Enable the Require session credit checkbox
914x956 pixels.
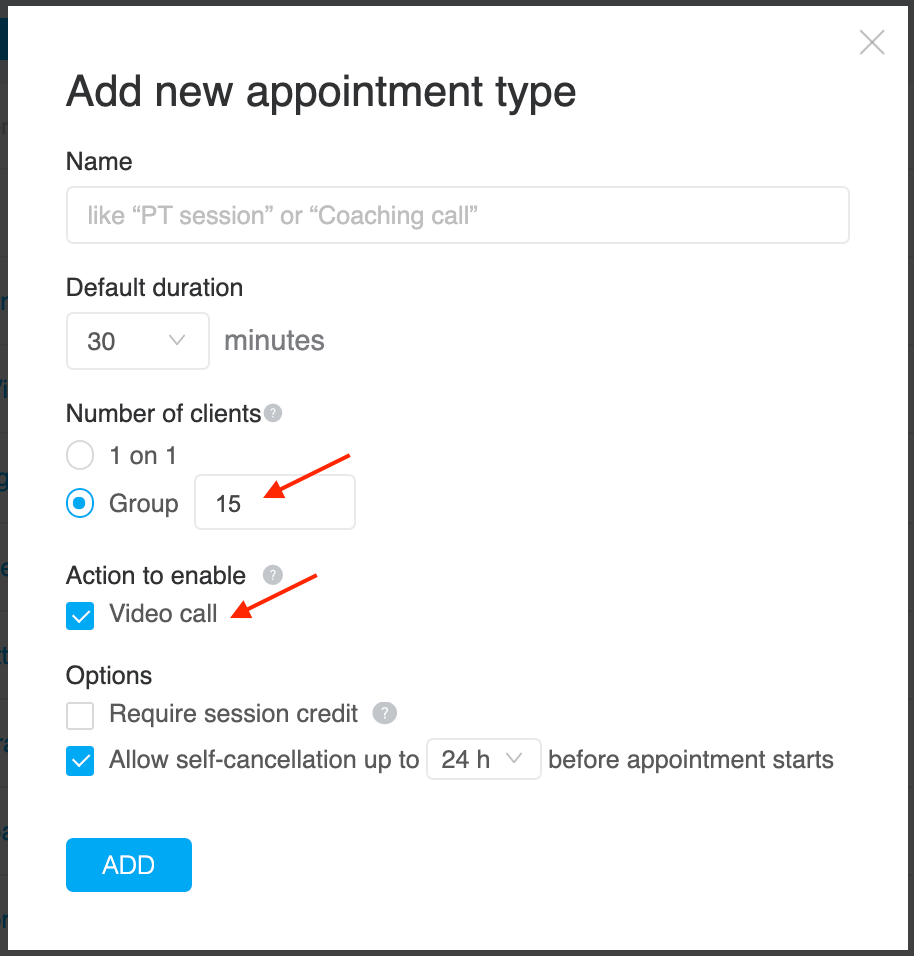(x=80, y=715)
